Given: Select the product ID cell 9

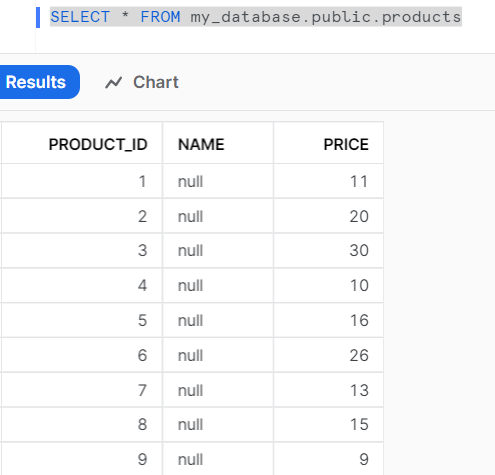Looking at the screenshot, I should (82, 459).
